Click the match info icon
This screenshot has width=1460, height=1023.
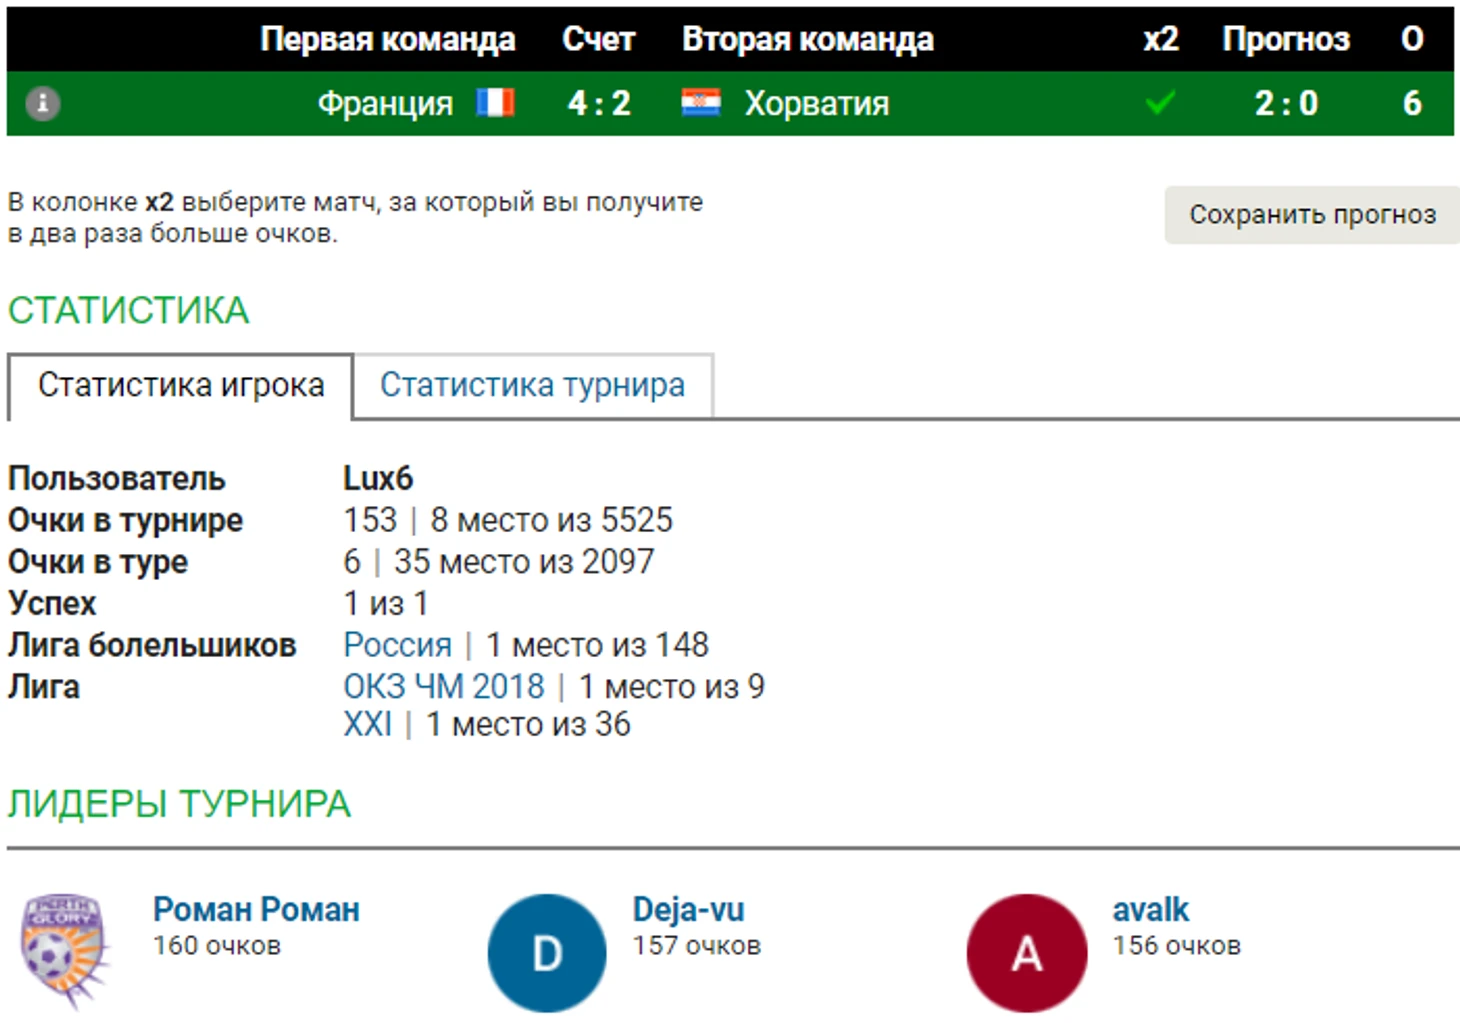pos(42,103)
